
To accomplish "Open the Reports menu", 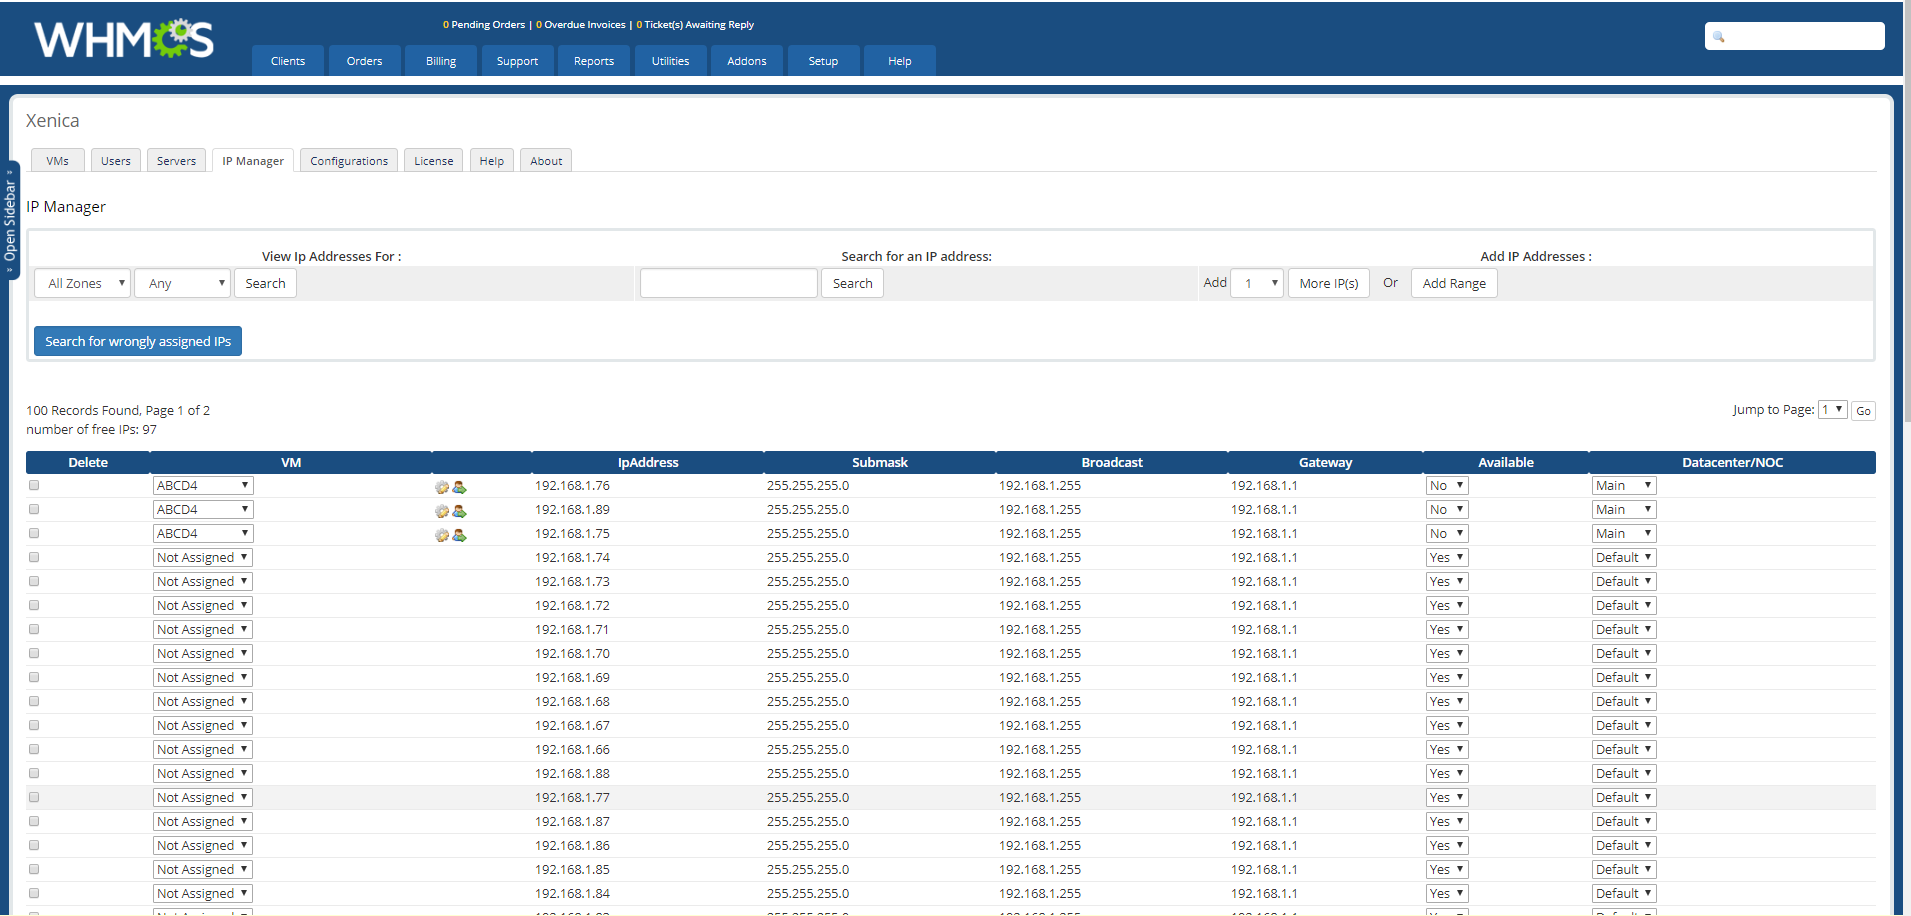I will [594, 61].
